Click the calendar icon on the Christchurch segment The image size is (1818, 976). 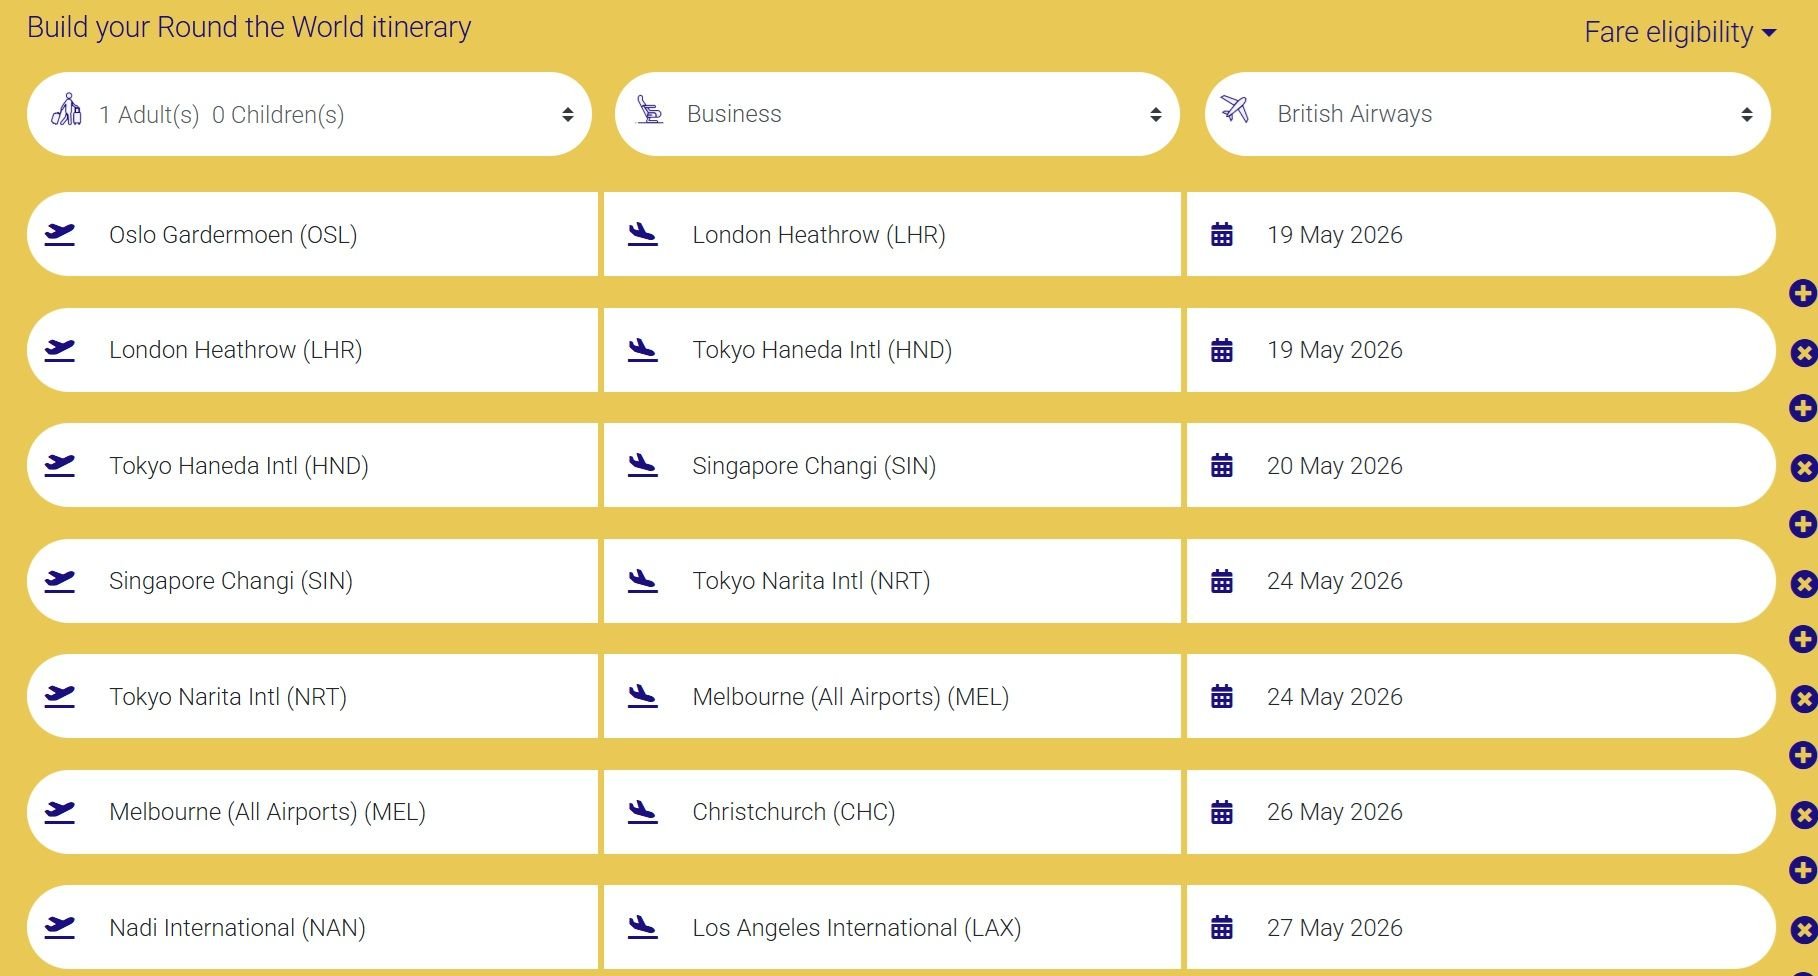pyautogui.click(x=1222, y=812)
